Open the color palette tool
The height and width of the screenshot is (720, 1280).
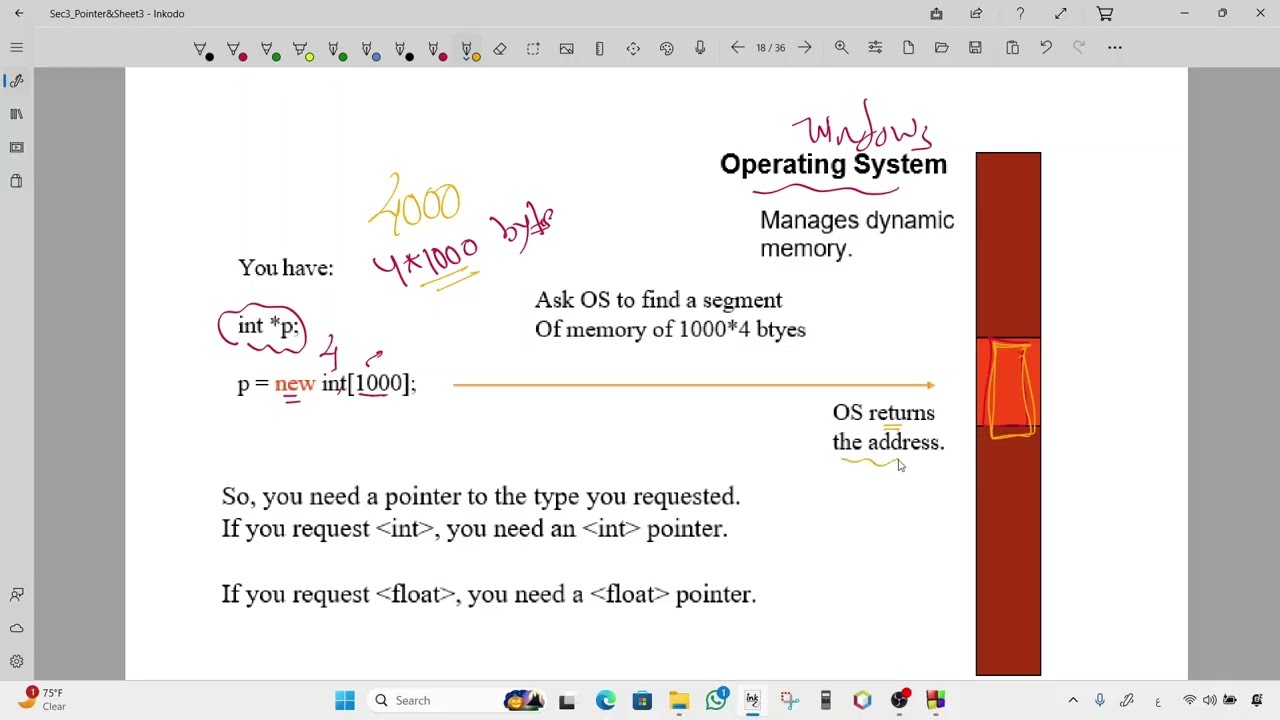pos(667,48)
